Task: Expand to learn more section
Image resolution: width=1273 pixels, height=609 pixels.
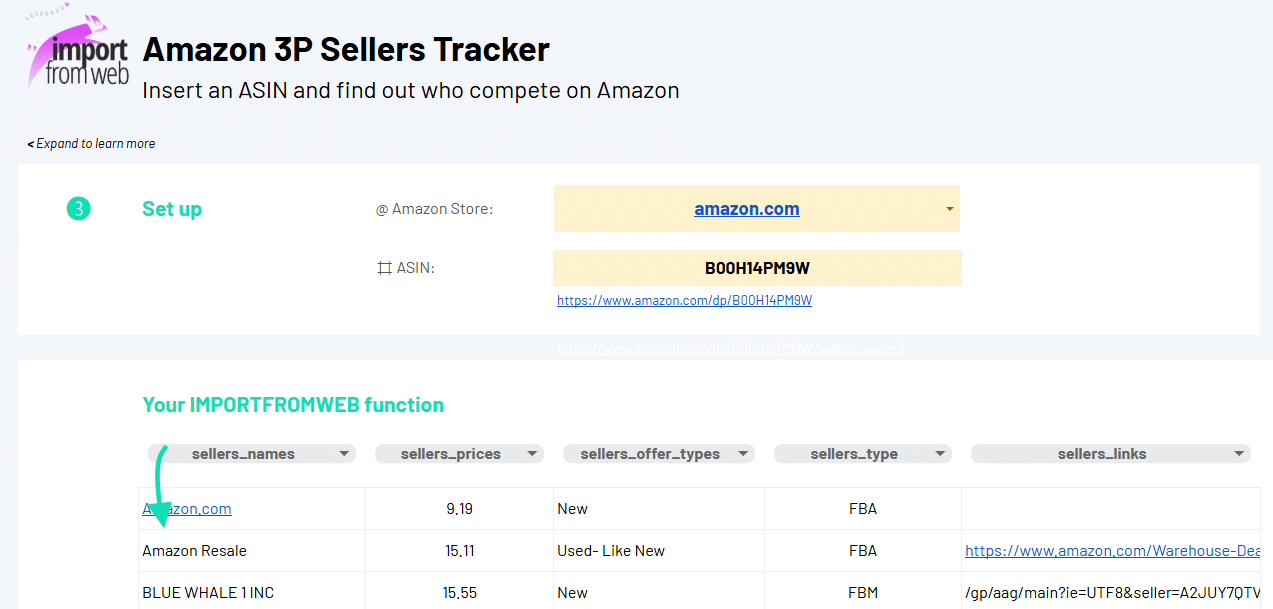Action: coord(92,144)
